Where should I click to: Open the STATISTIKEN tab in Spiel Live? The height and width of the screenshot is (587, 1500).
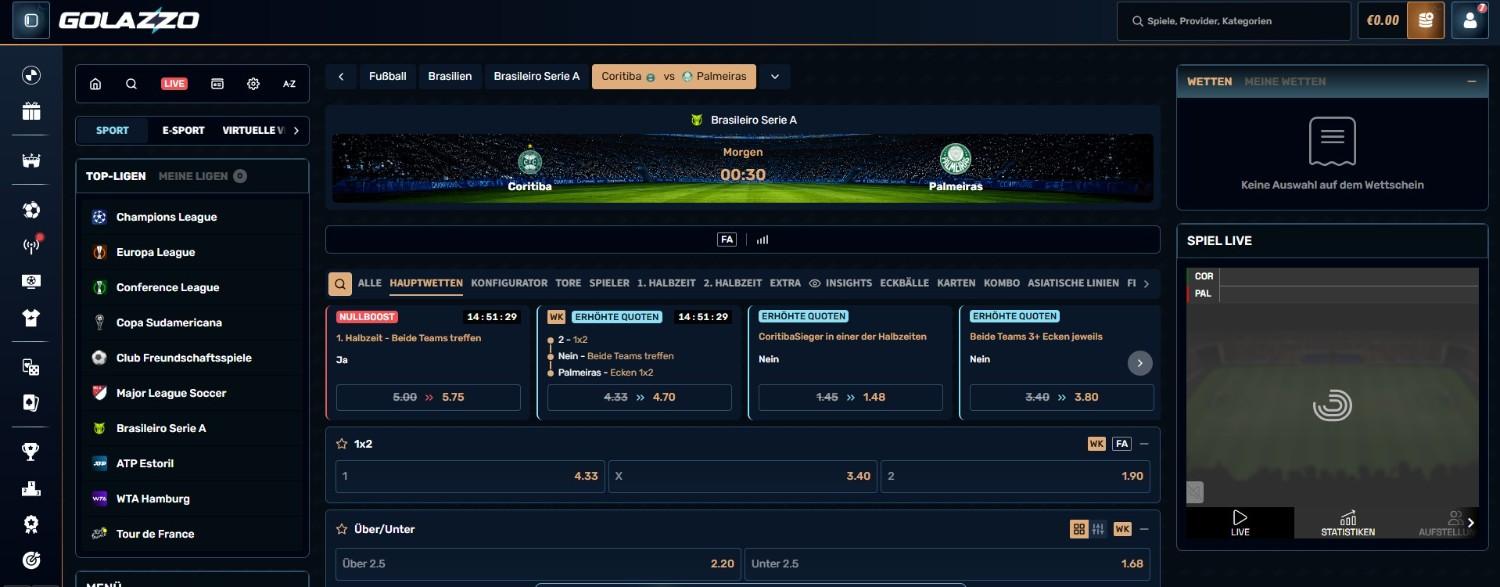[1348, 523]
